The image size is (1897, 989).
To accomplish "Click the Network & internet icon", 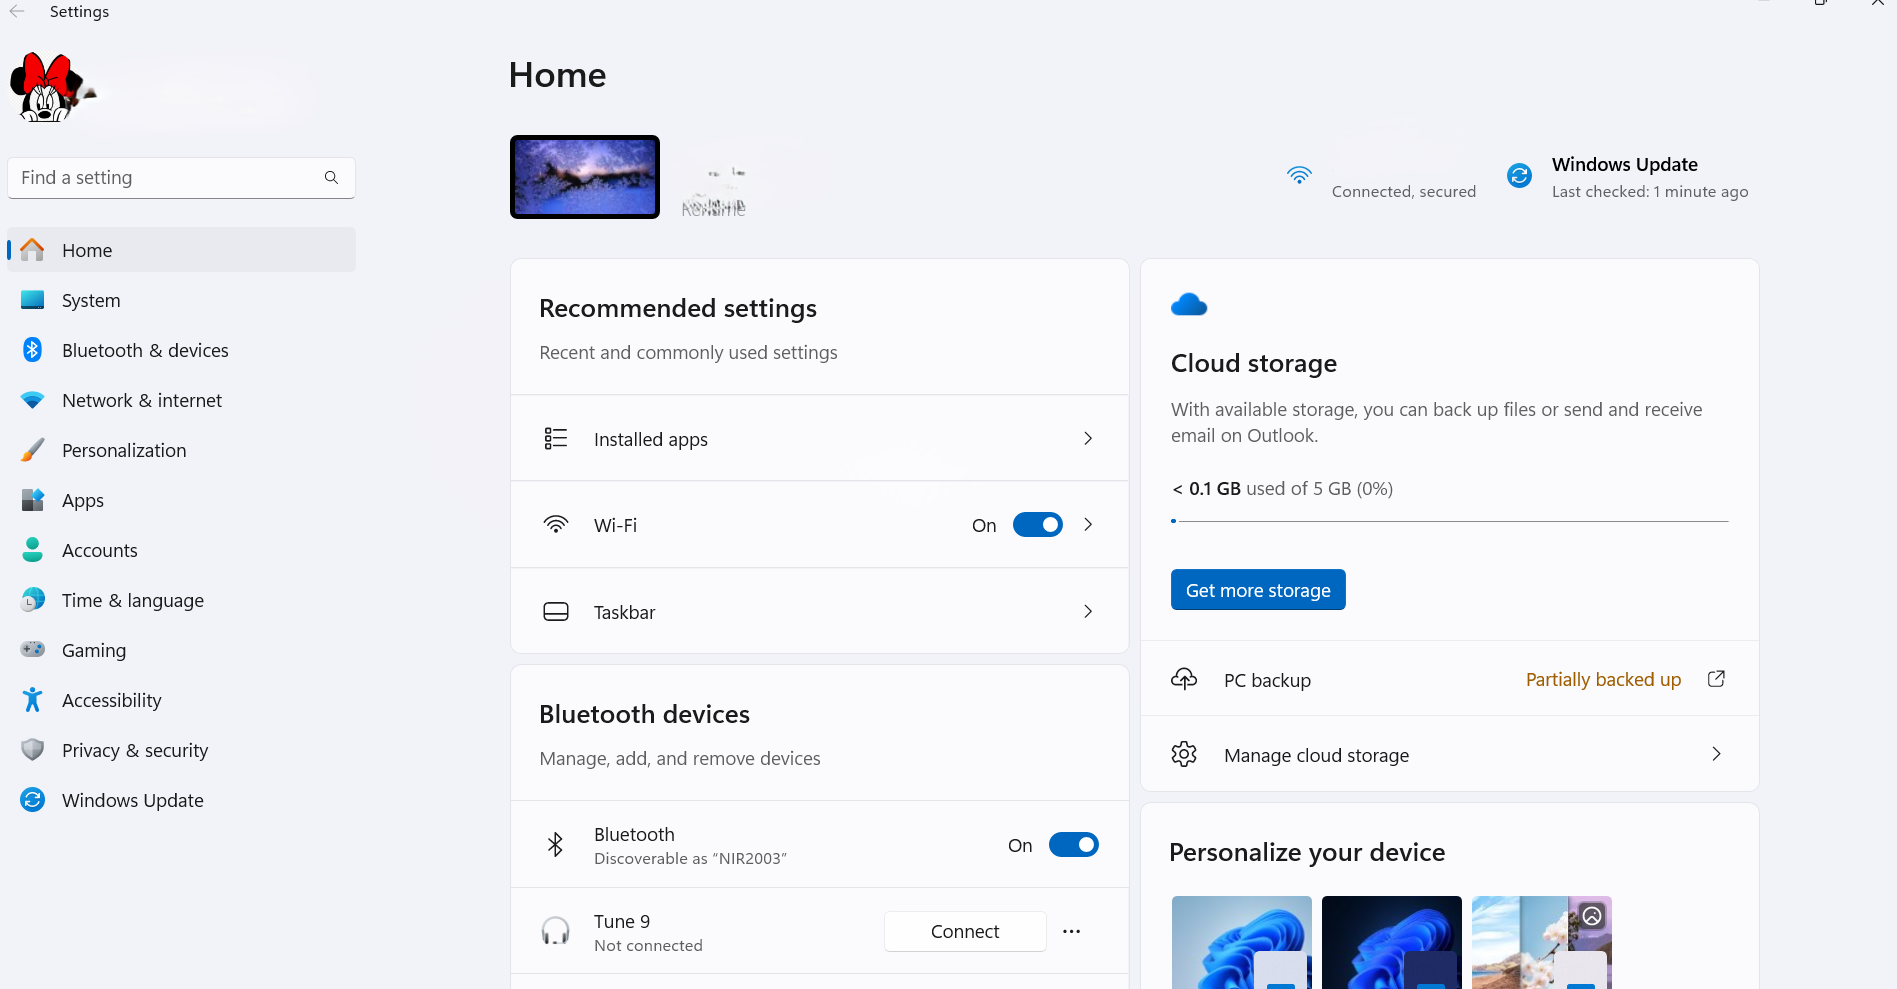I will point(33,400).
